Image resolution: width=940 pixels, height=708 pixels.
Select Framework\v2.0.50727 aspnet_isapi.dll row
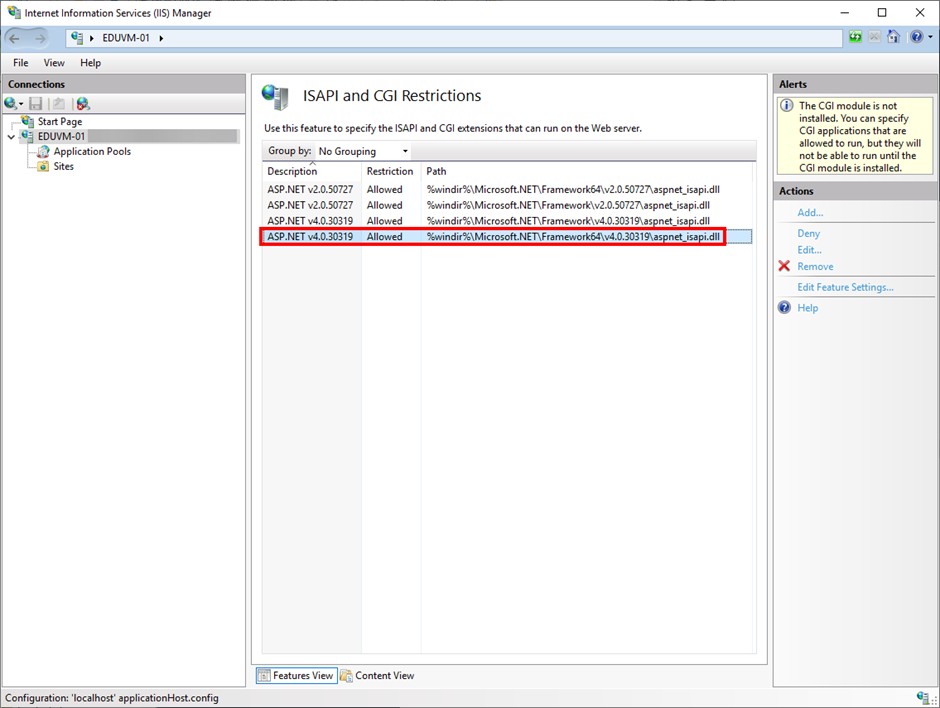(507, 205)
